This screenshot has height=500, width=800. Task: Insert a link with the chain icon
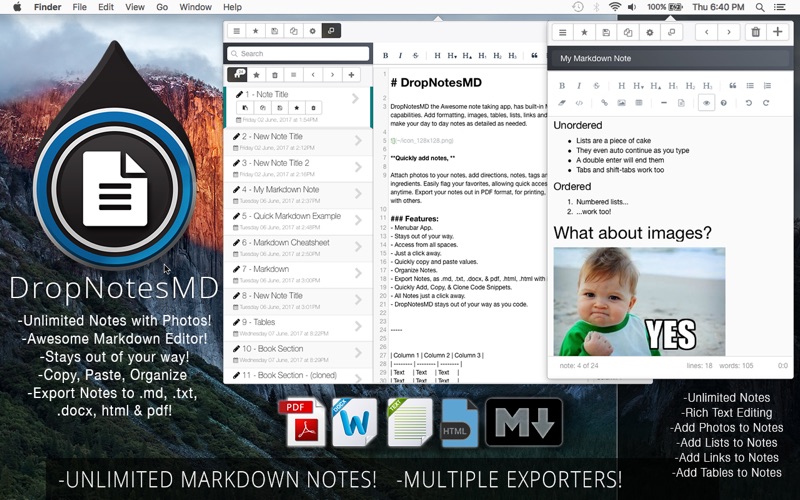coord(604,103)
